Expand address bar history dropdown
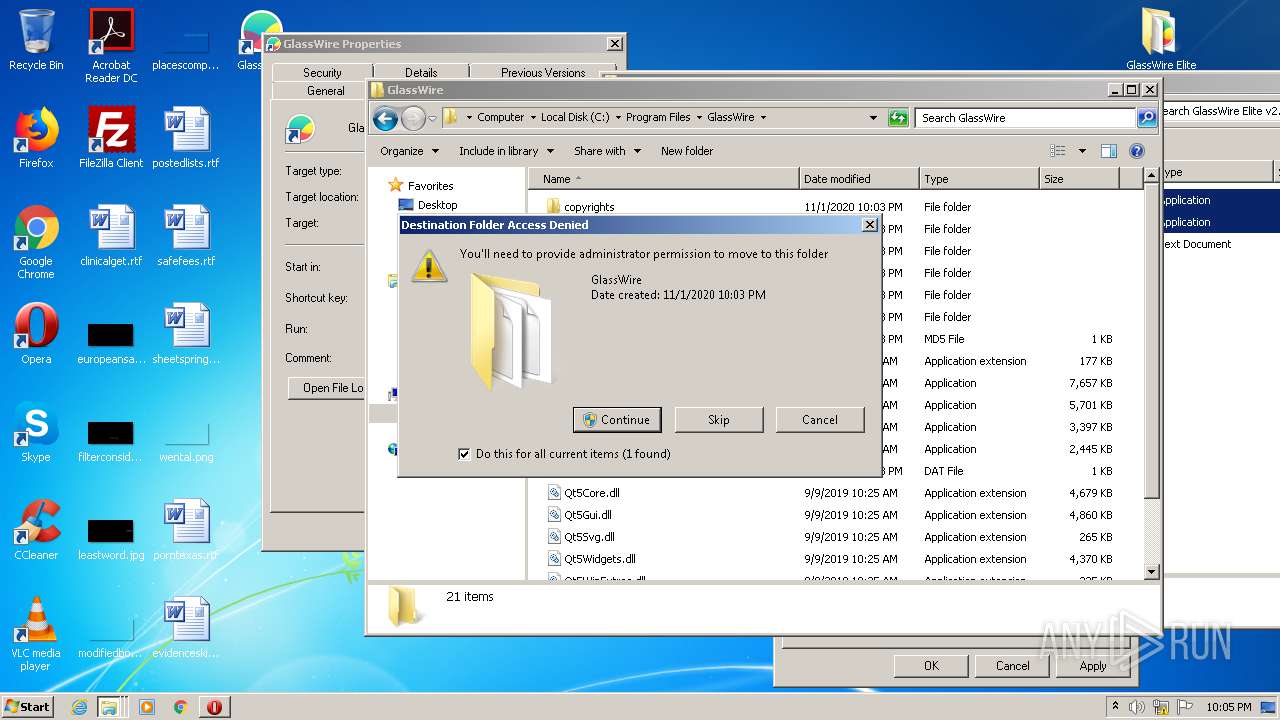The width and height of the screenshot is (1280, 720). point(873,118)
